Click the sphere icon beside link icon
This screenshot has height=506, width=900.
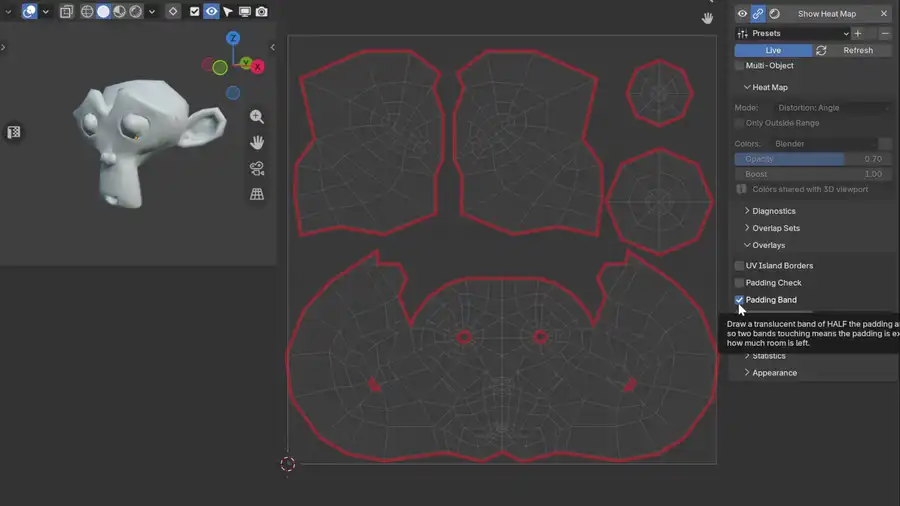point(774,14)
